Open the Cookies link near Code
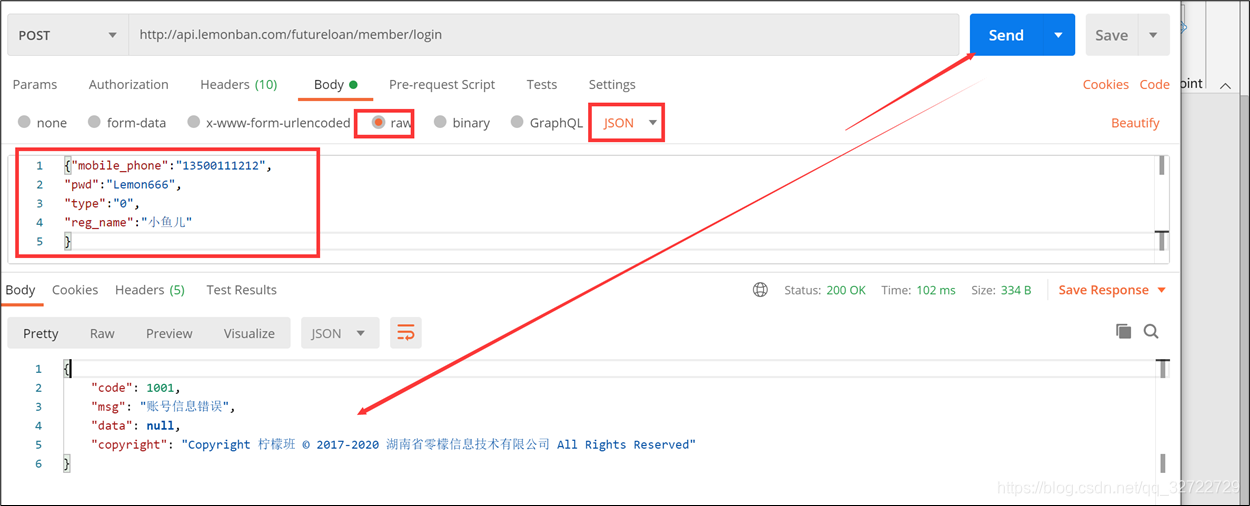 [1105, 85]
